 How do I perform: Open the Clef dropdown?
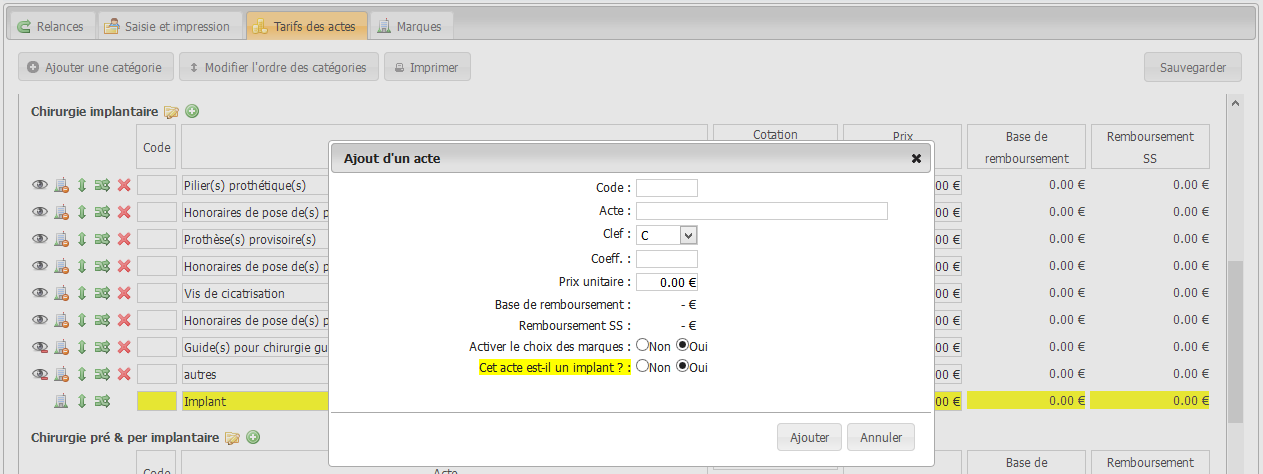pos(667,234)
